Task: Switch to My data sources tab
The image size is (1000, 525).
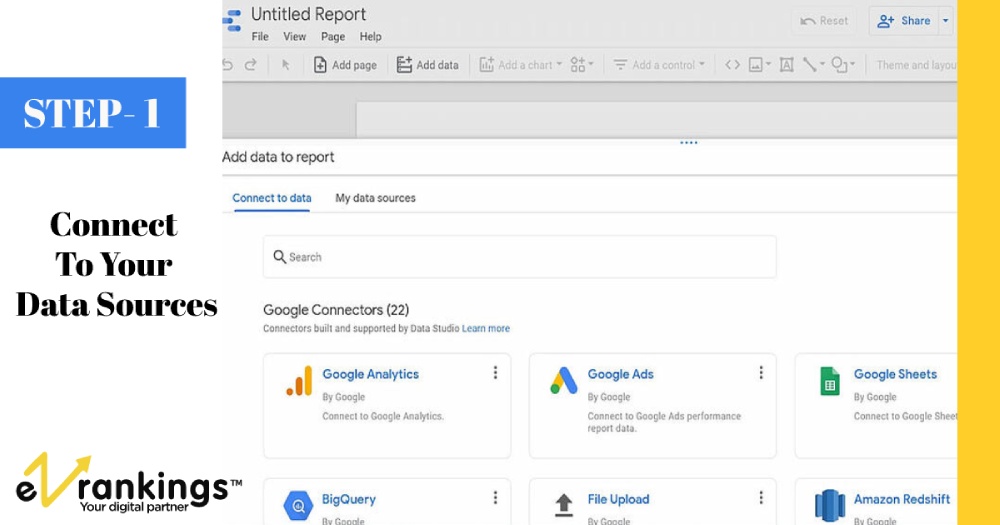Action: coord(375,198)
